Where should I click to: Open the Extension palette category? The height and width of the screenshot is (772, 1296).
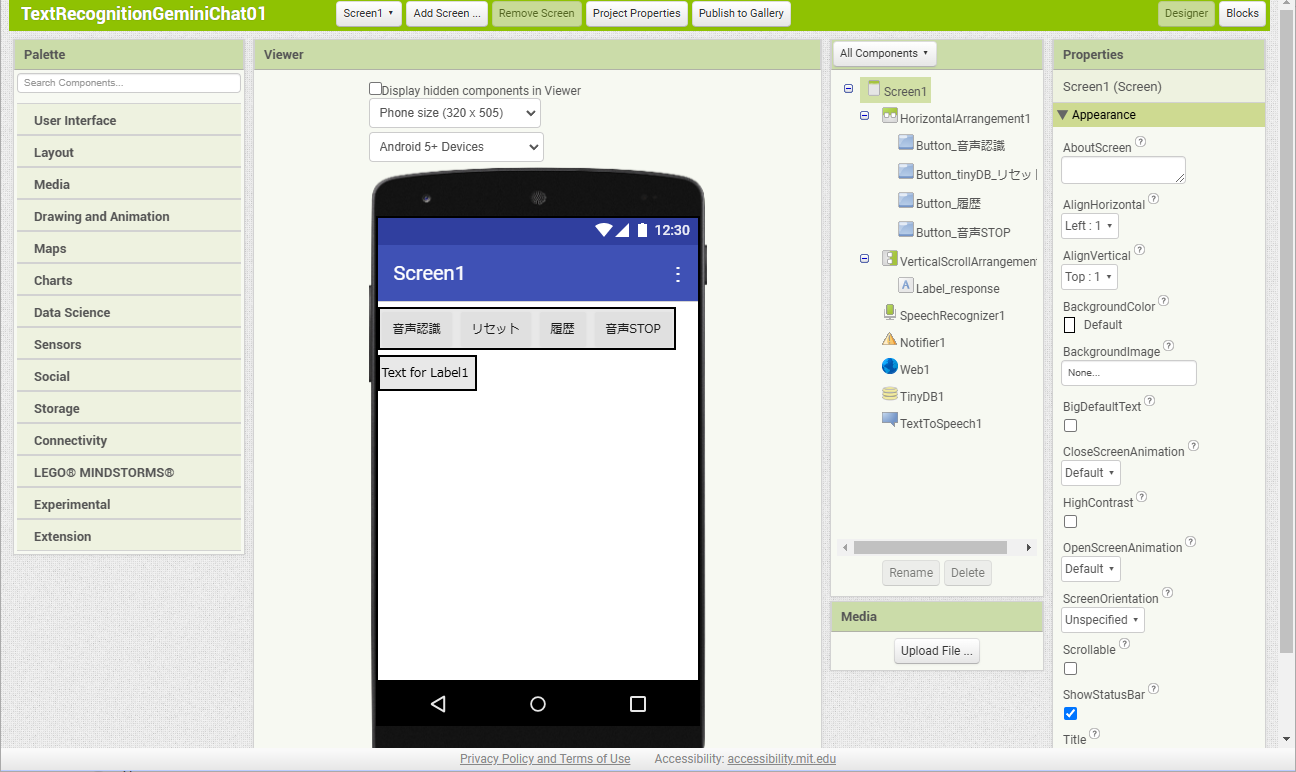[129, 536]
